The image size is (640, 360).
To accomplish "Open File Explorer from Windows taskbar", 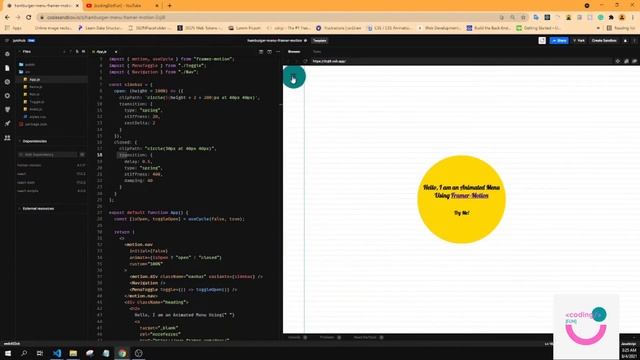I will coord(73,353).
